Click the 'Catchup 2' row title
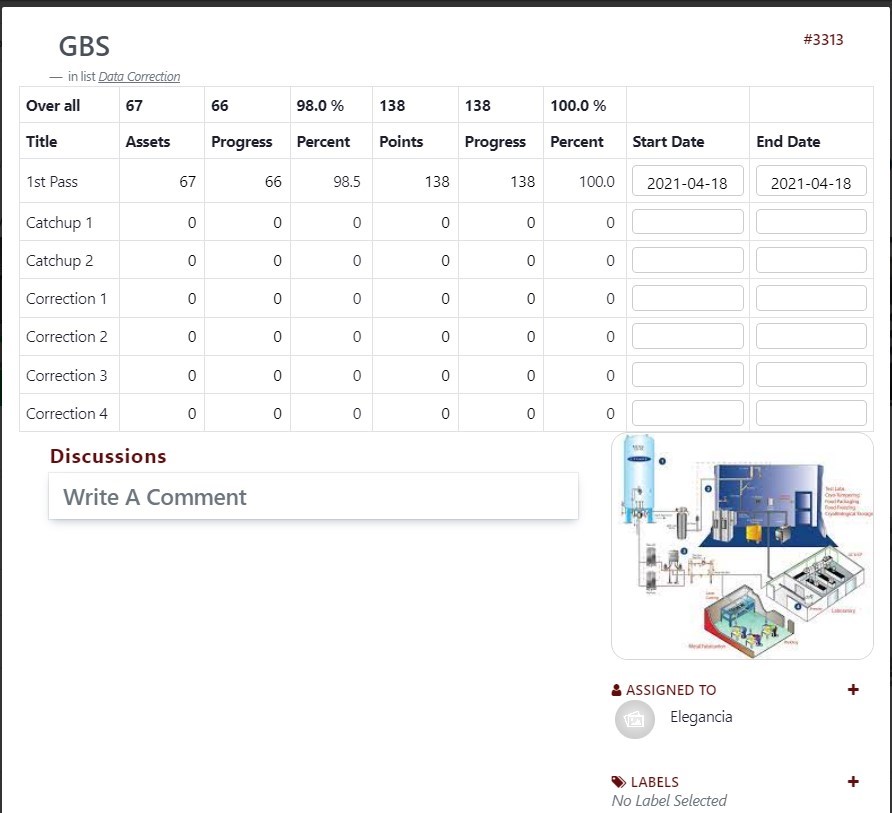 pos(59,261)
